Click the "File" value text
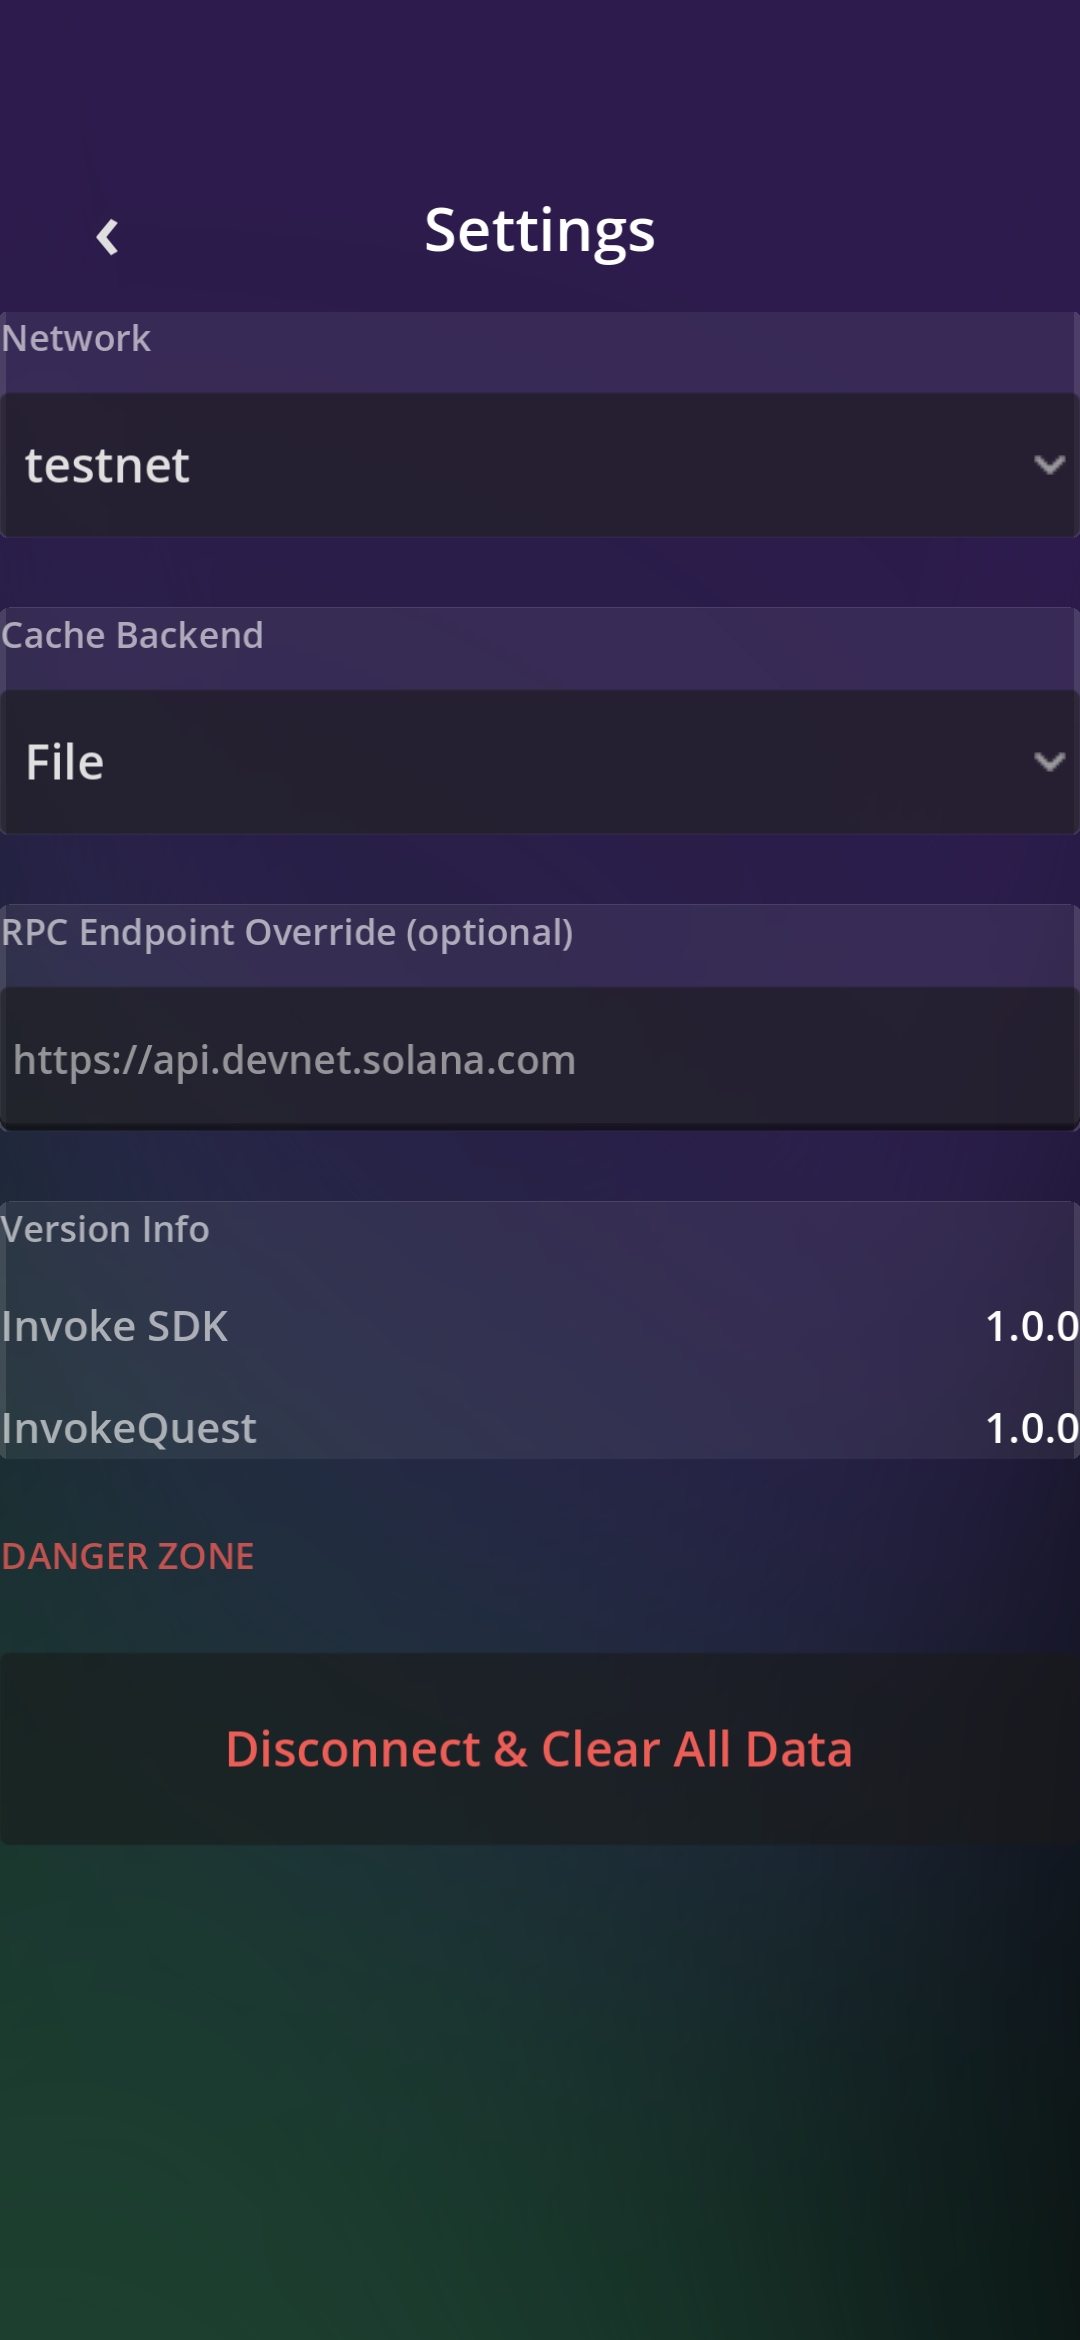The width and height of the screenshot is (1080, 2340). point(65,763)
